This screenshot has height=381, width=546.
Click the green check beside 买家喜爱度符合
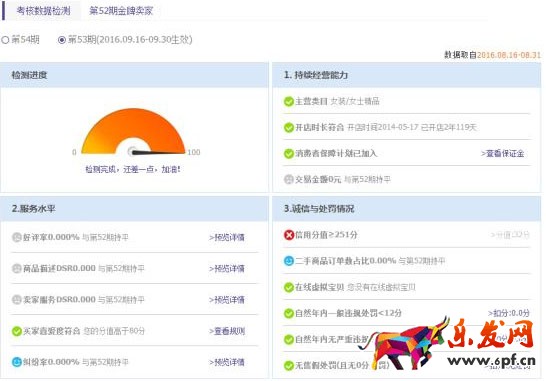coord(17,331)
